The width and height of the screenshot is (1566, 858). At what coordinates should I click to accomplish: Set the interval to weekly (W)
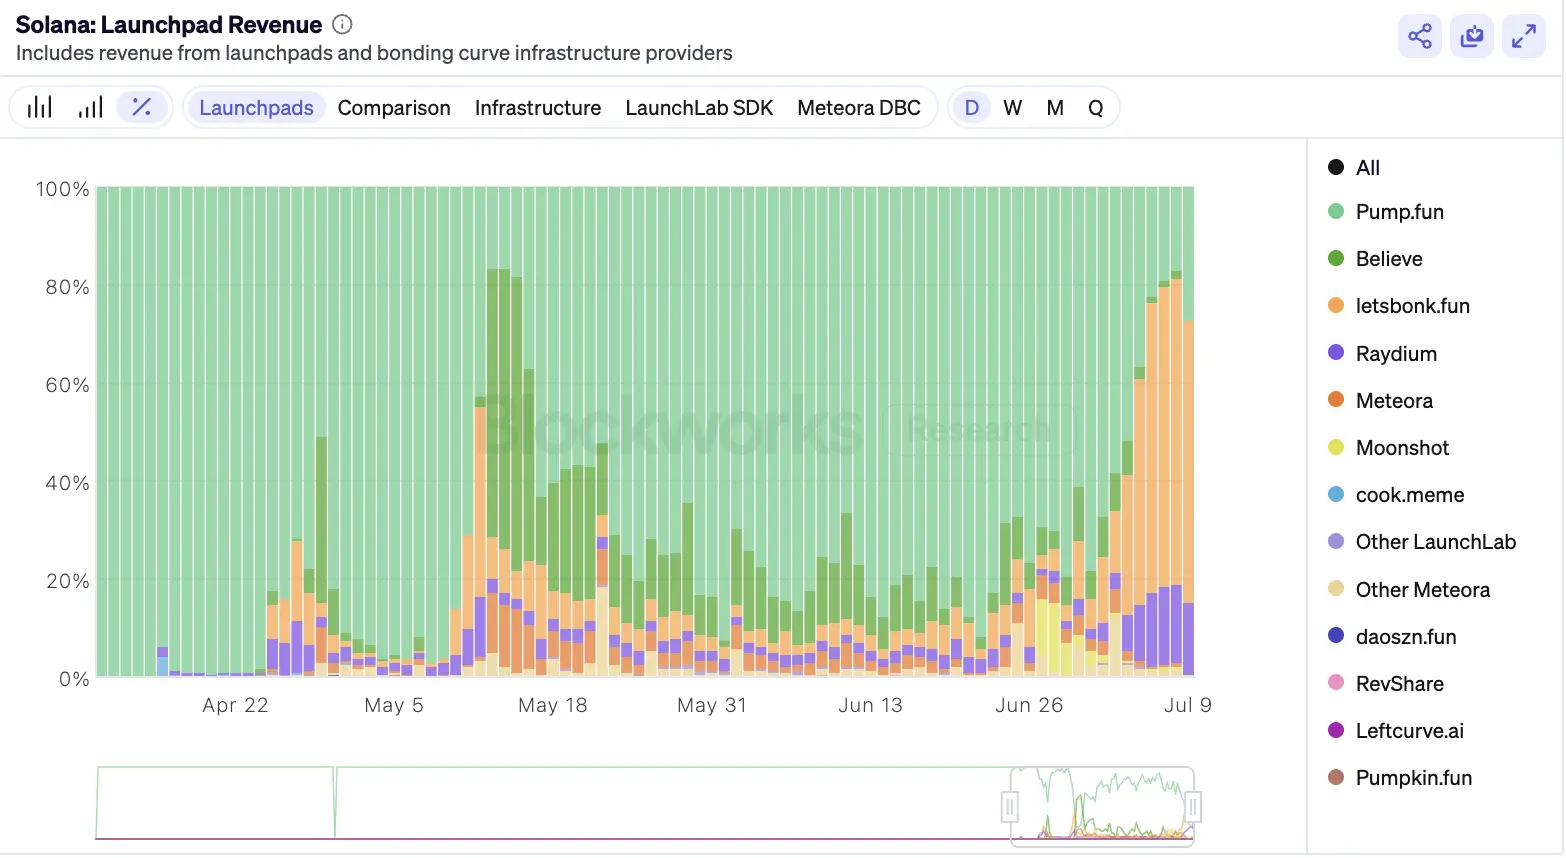click(x=1012, y=108)
